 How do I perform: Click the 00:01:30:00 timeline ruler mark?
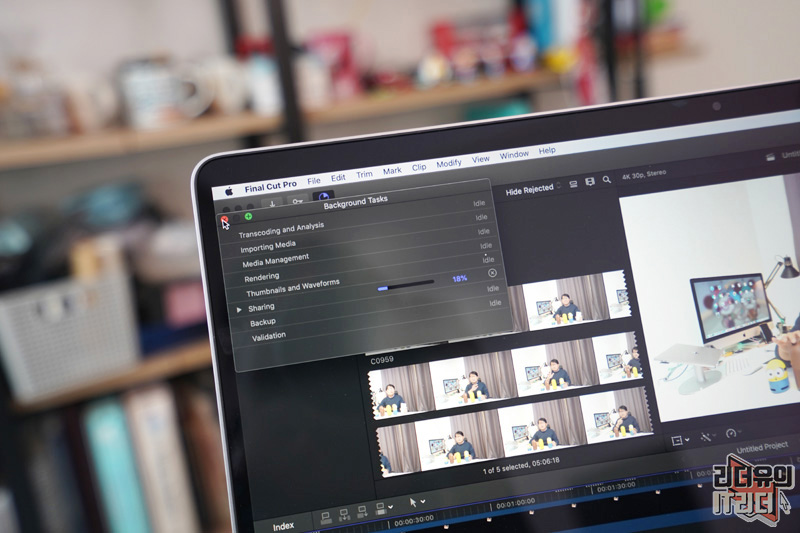617,487
